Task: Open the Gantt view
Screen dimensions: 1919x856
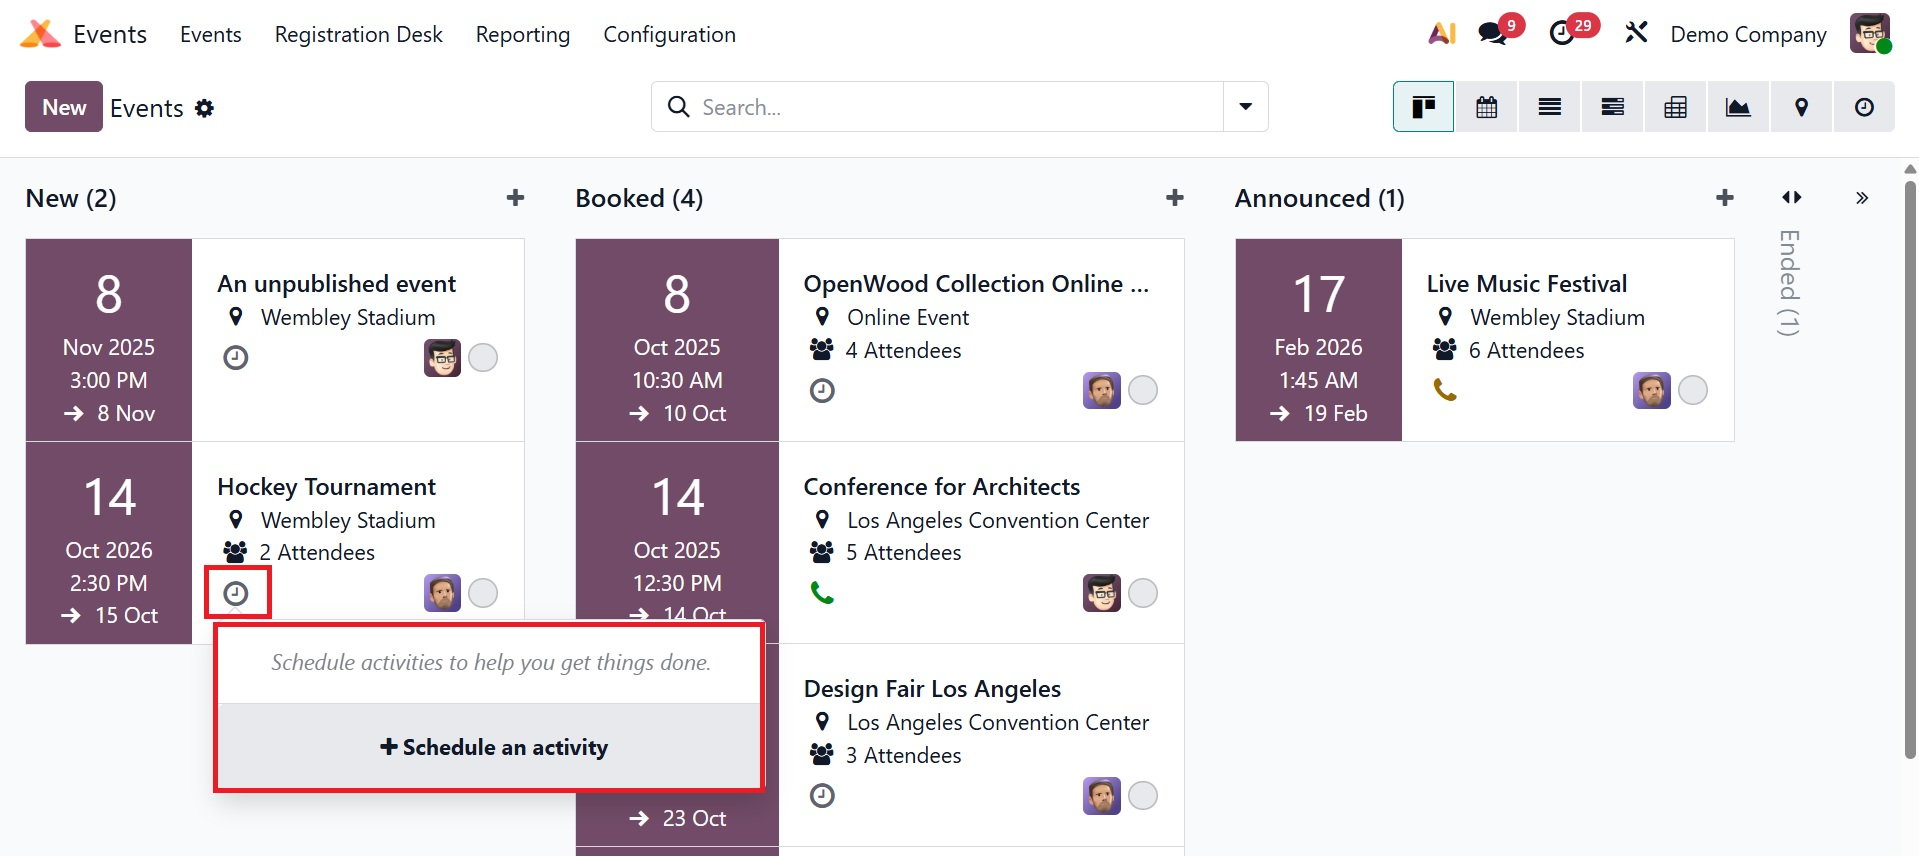Action: 1612,107
